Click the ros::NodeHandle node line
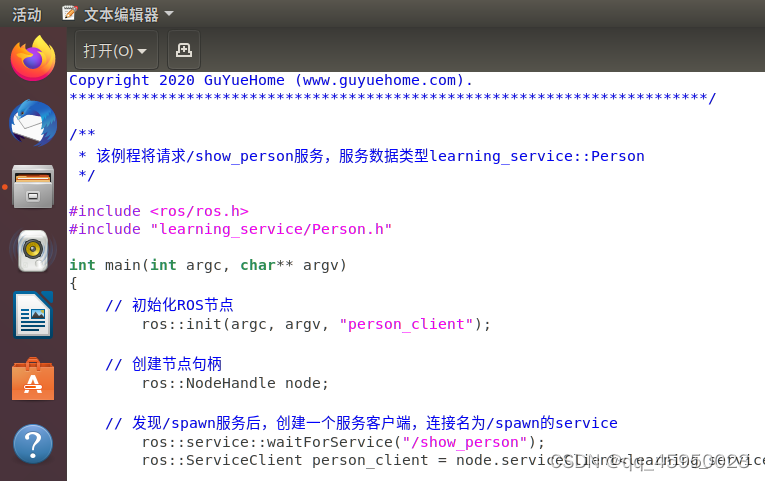The width and height of the screenshot is (765, 481). click(x=235, y=383)
